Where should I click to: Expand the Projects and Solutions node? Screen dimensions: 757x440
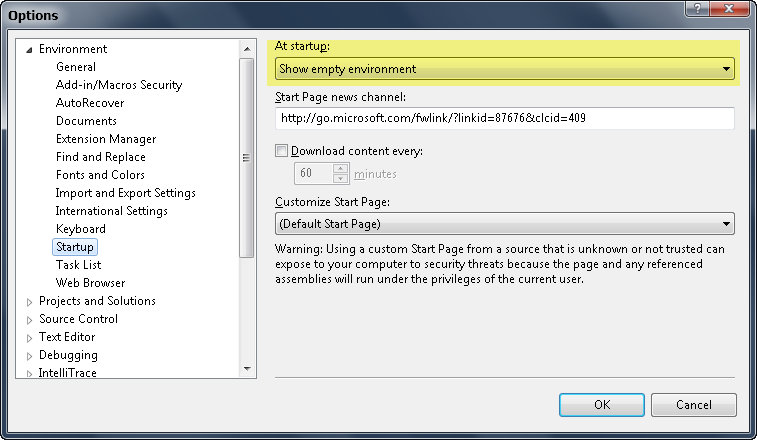(x=29, y=301)
